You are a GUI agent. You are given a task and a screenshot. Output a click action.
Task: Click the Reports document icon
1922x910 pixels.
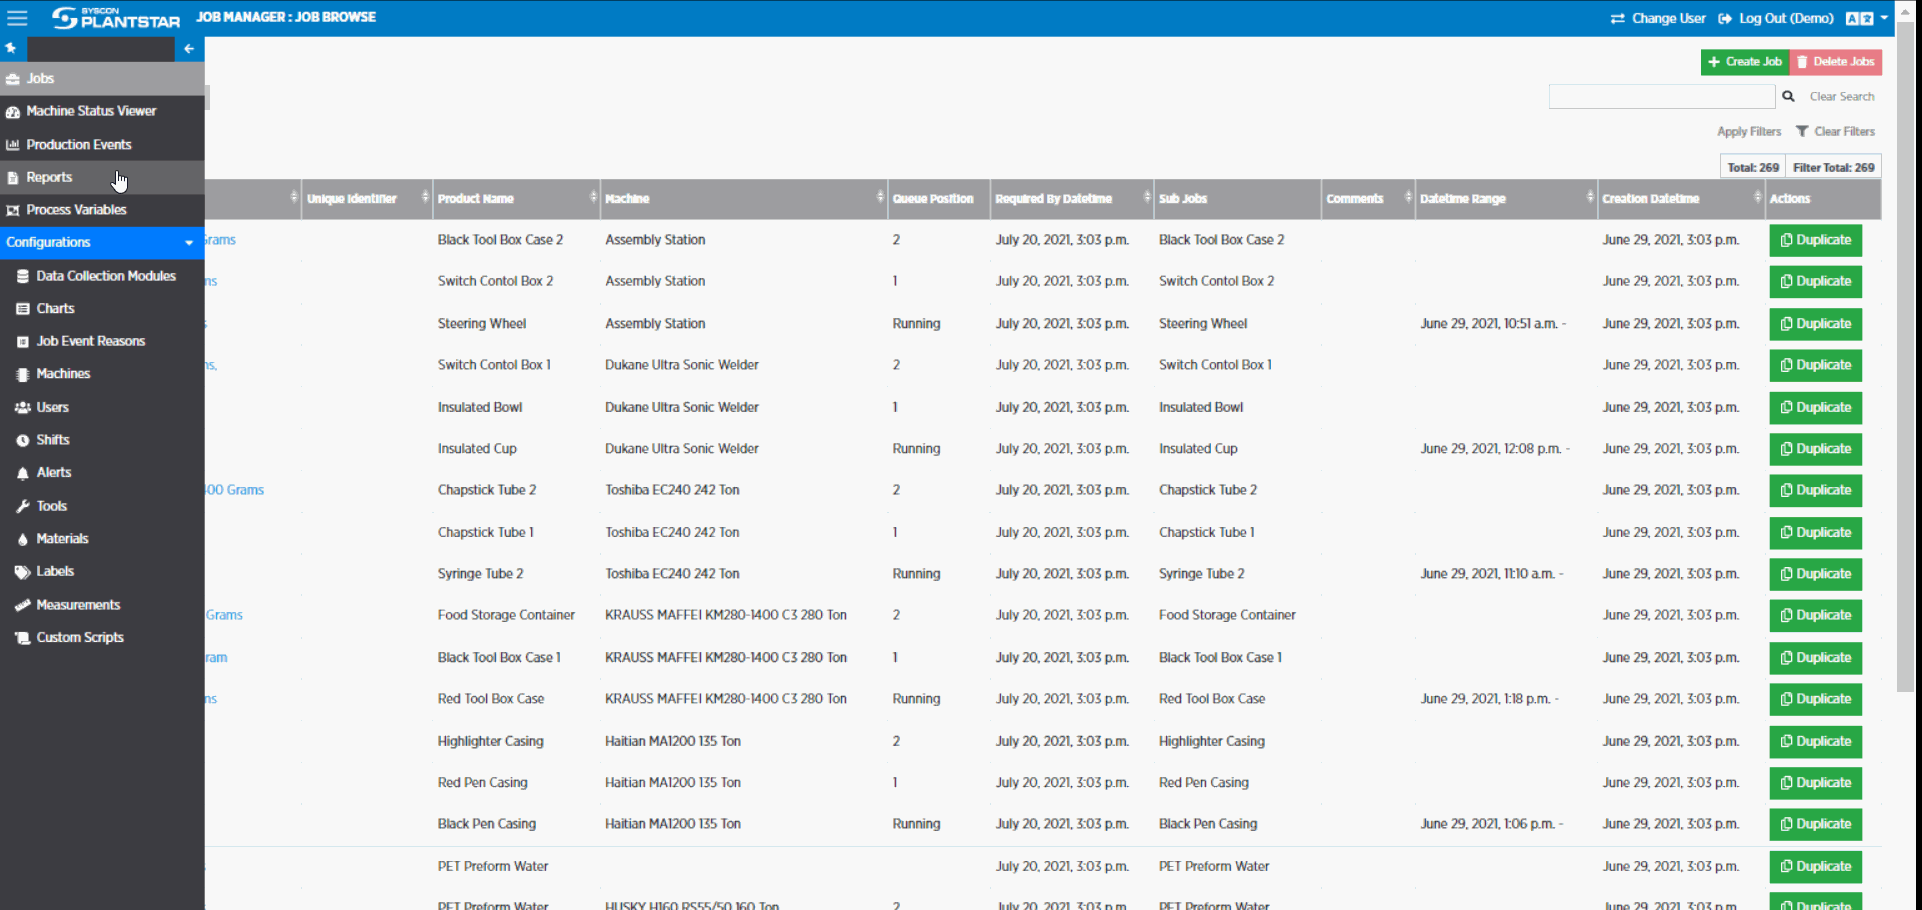click(x=13, y=178)
